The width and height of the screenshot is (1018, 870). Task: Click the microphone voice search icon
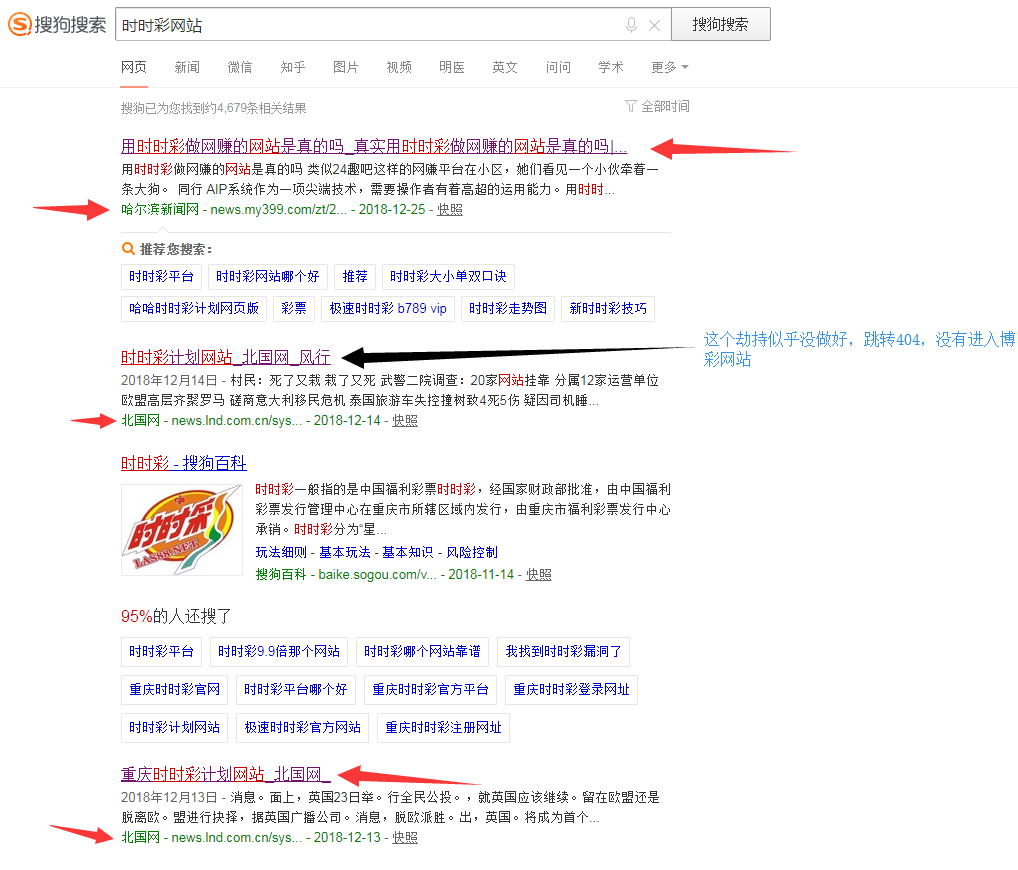coord(631,25)
